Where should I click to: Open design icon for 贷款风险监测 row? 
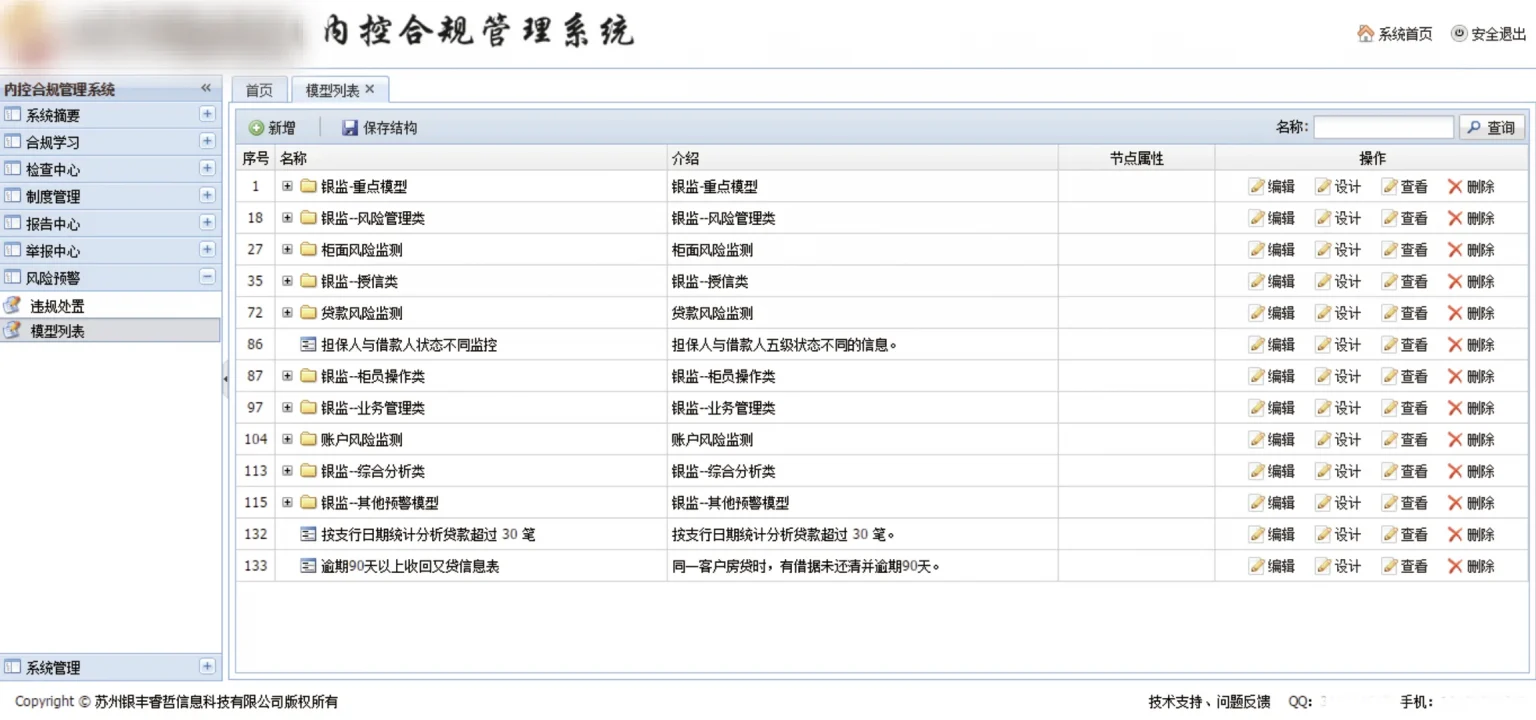pos(1323,313)
